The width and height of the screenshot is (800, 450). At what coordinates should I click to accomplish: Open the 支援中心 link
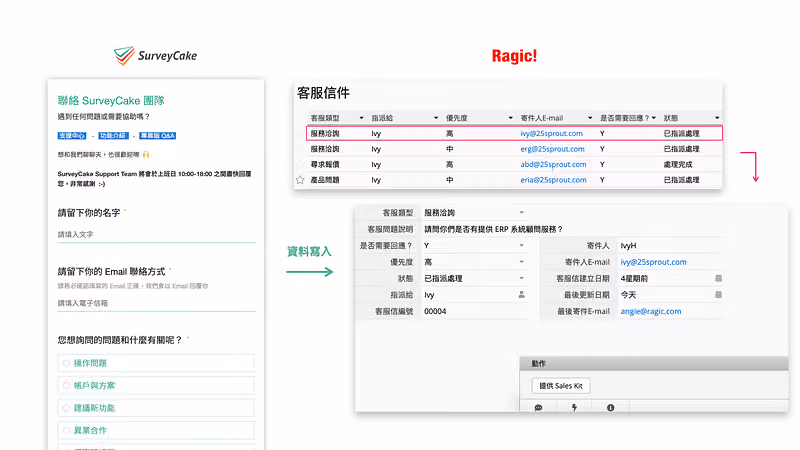click(x=72, y=136)
